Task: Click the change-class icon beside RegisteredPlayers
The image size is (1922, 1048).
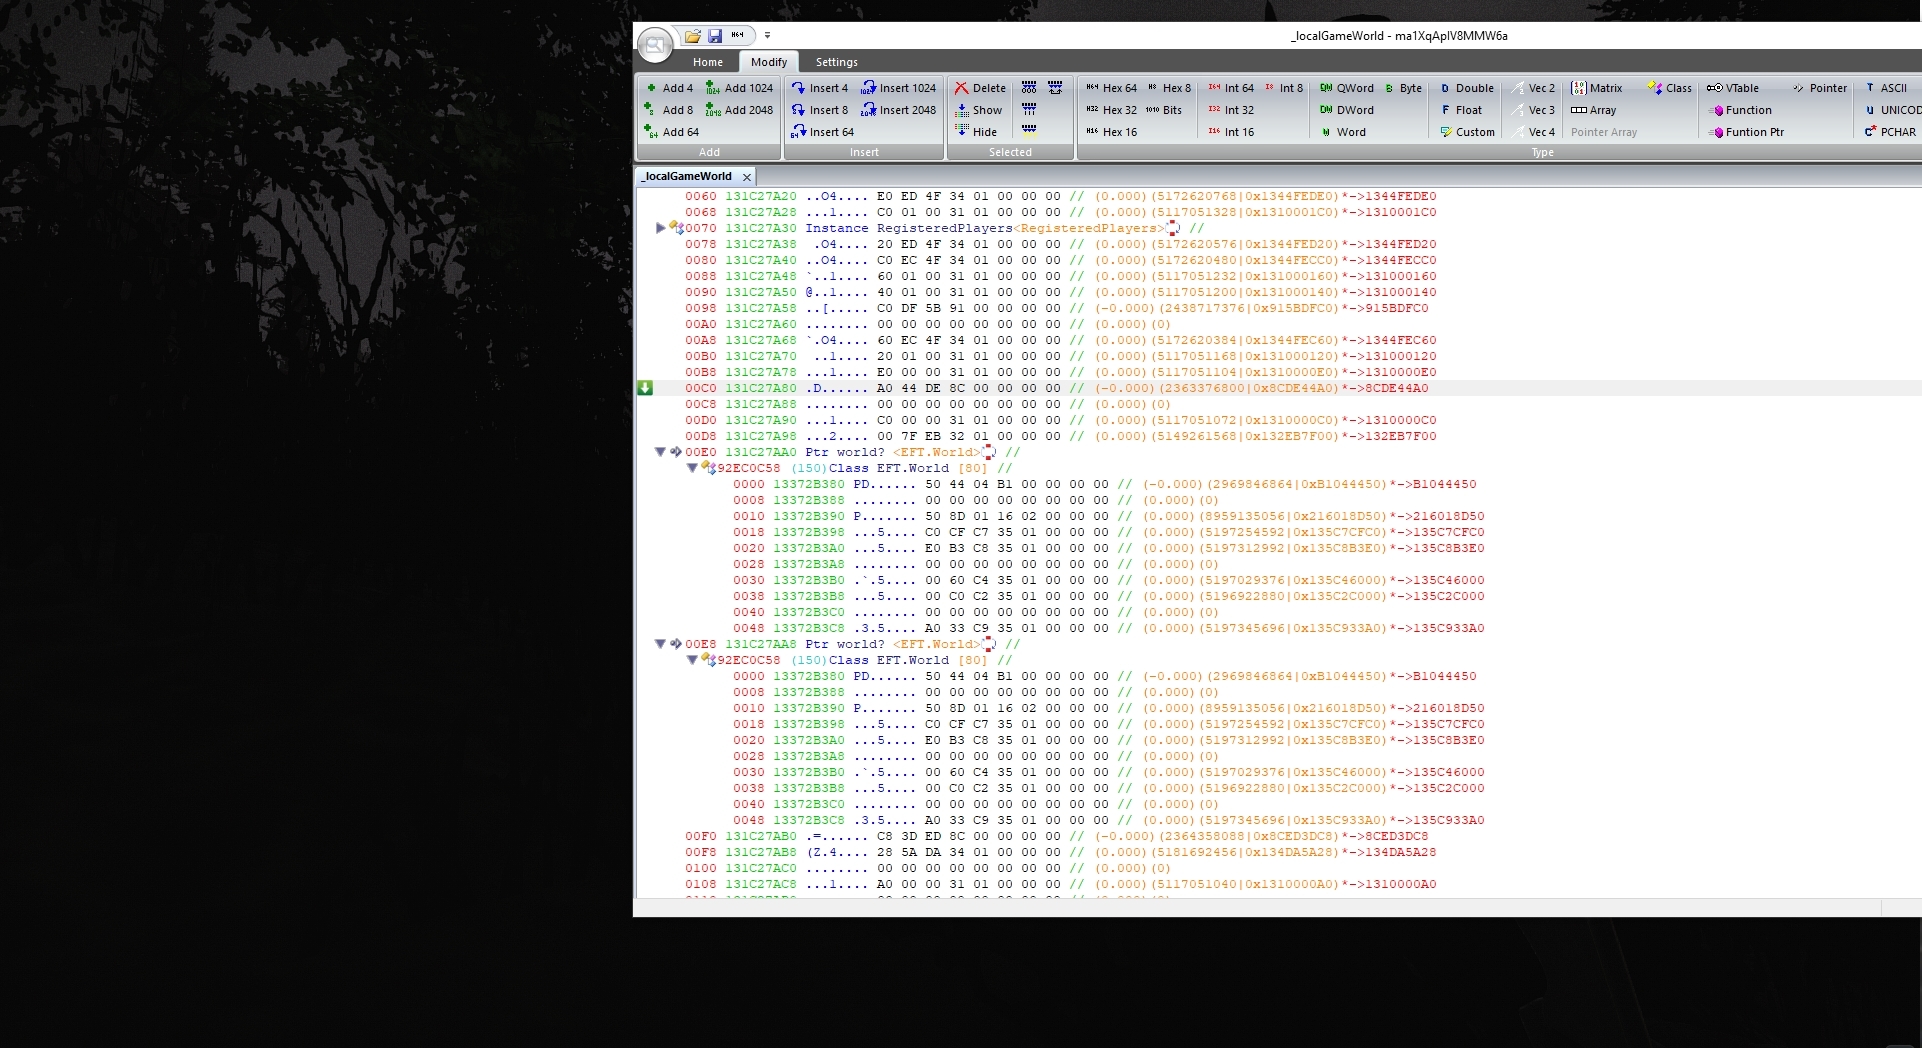Action: (1173, 228)
